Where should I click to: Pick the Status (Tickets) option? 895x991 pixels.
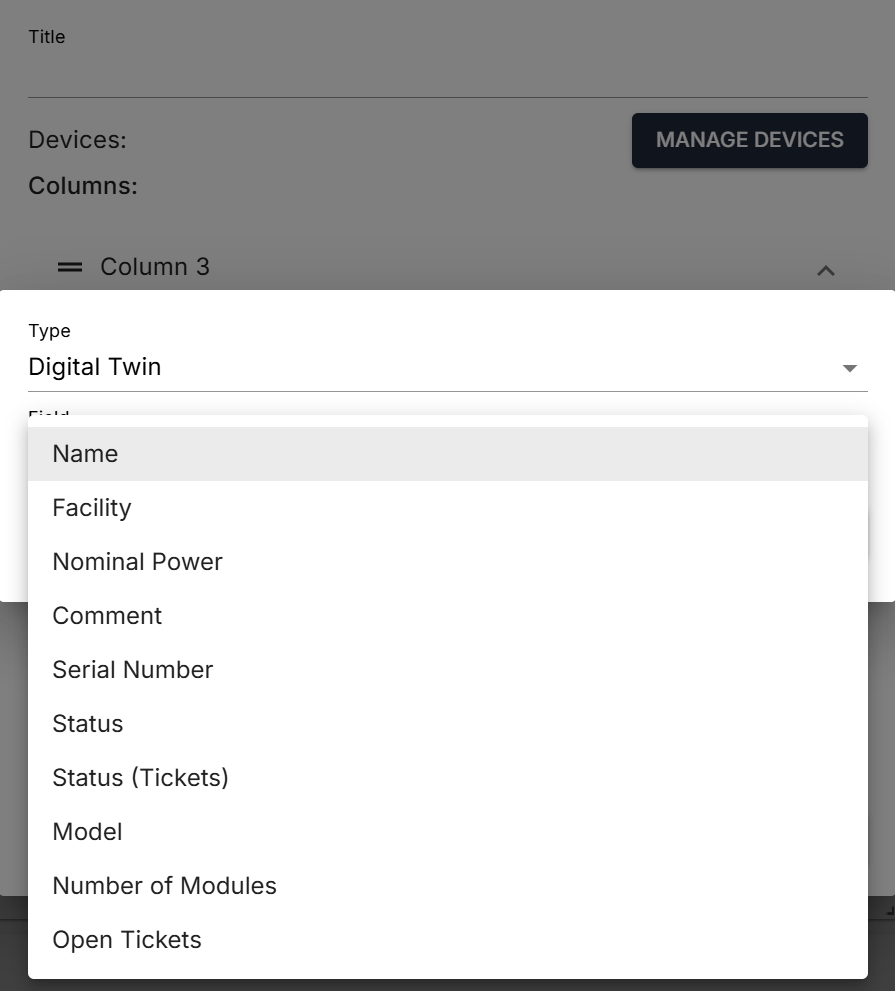[x=140, y=778]
